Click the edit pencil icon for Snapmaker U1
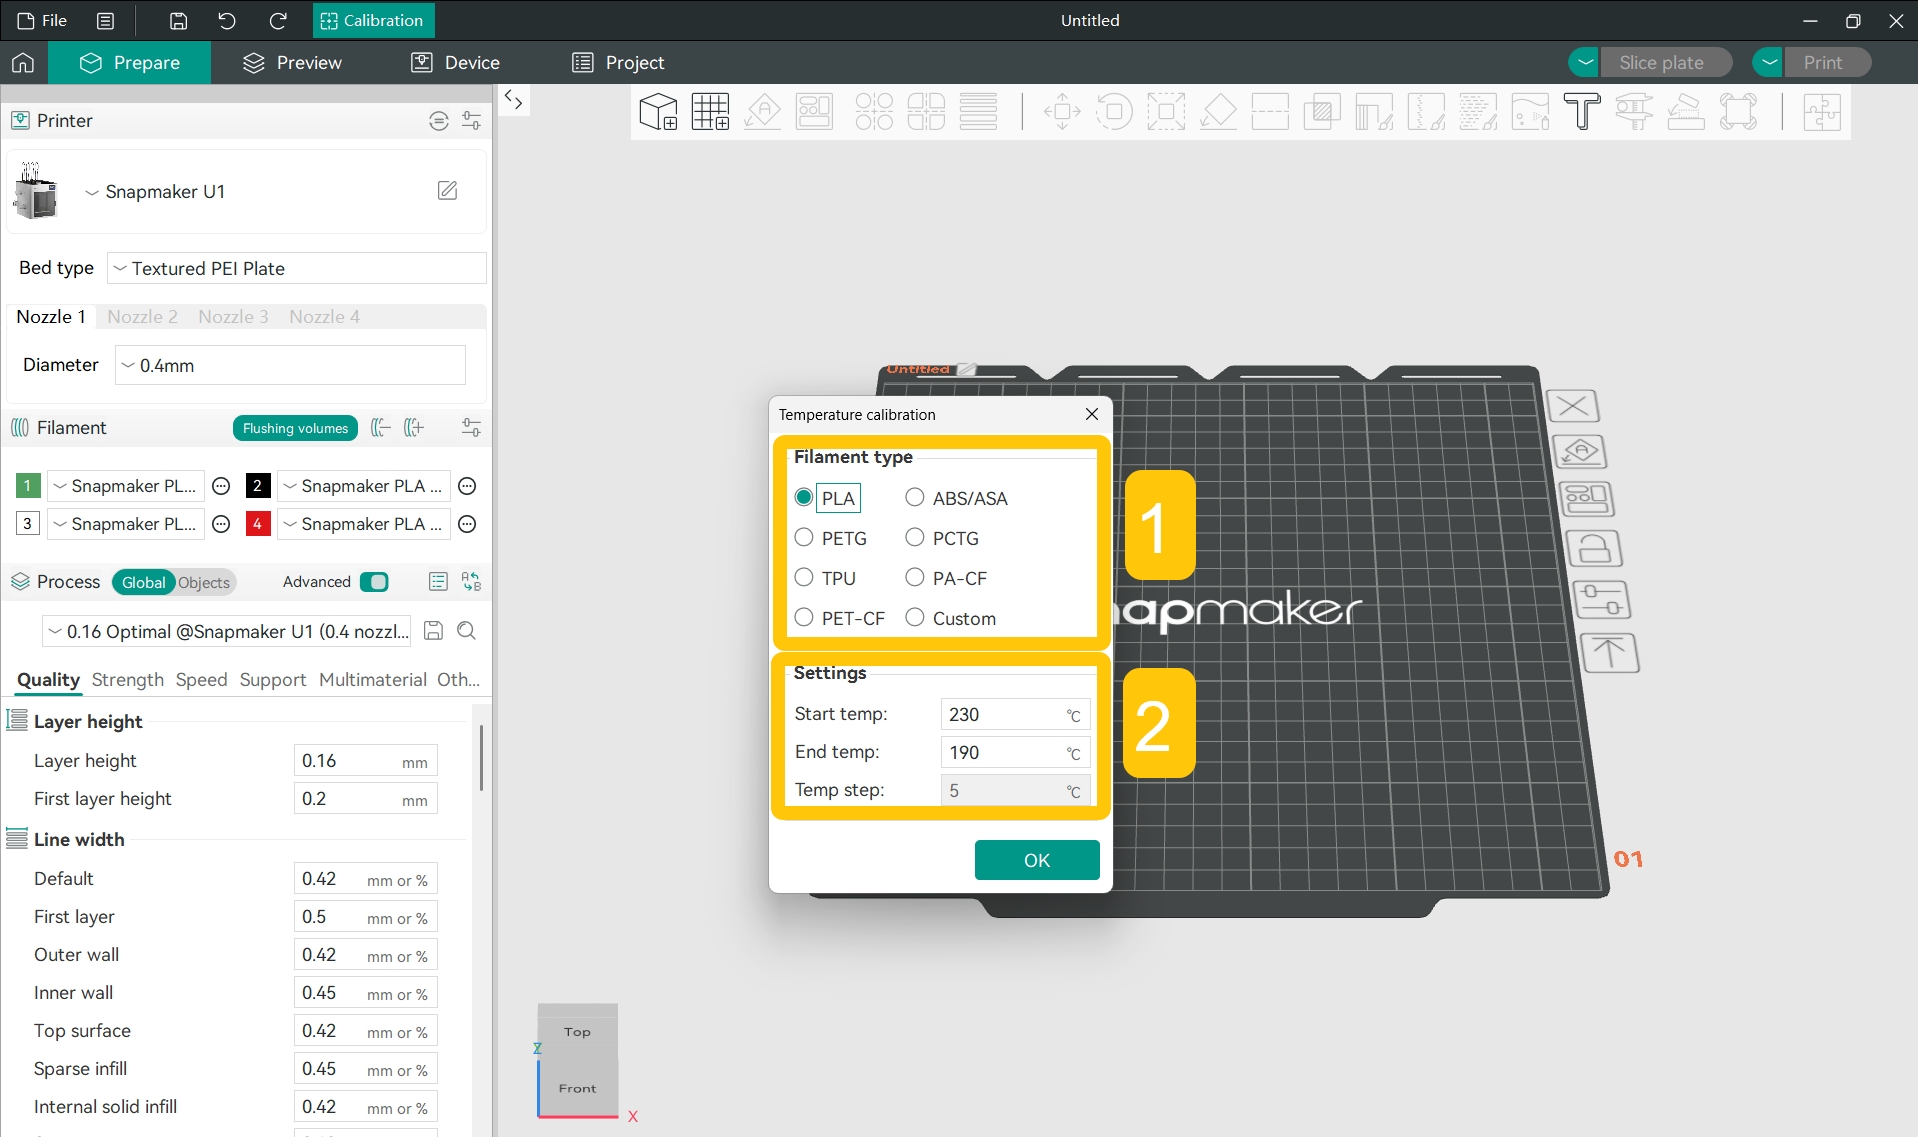Screen dimensions: 1918x1137 pyautogui.click(x=447, y=191)
